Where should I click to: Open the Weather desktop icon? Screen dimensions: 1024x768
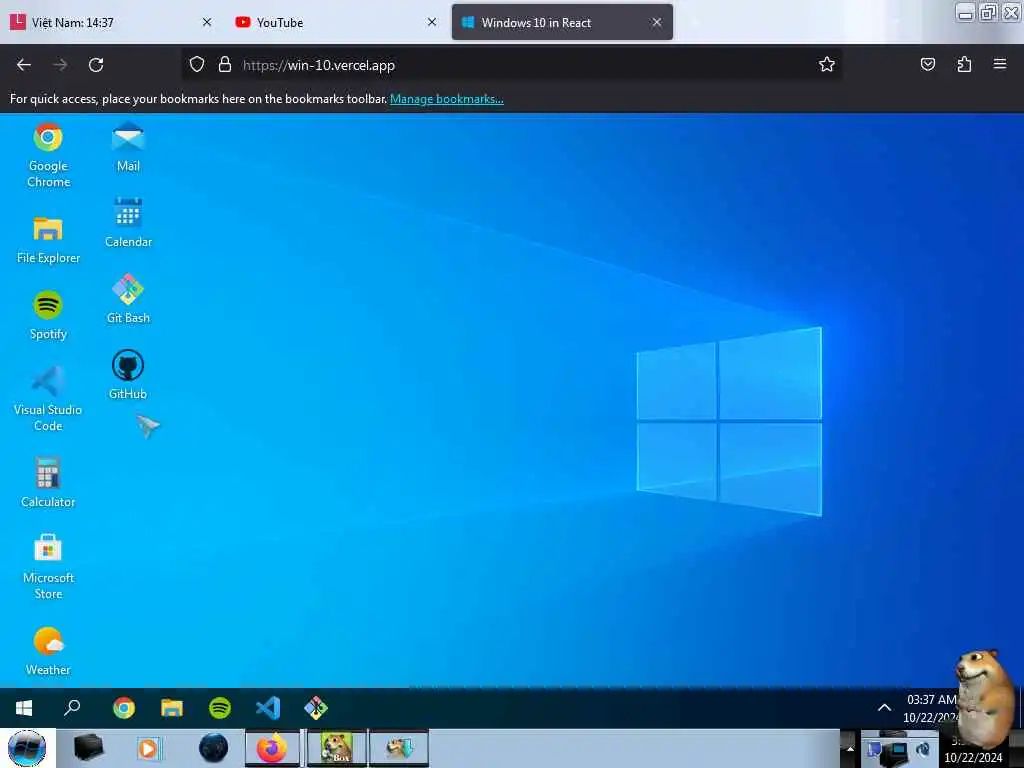[x=48, y=650]
